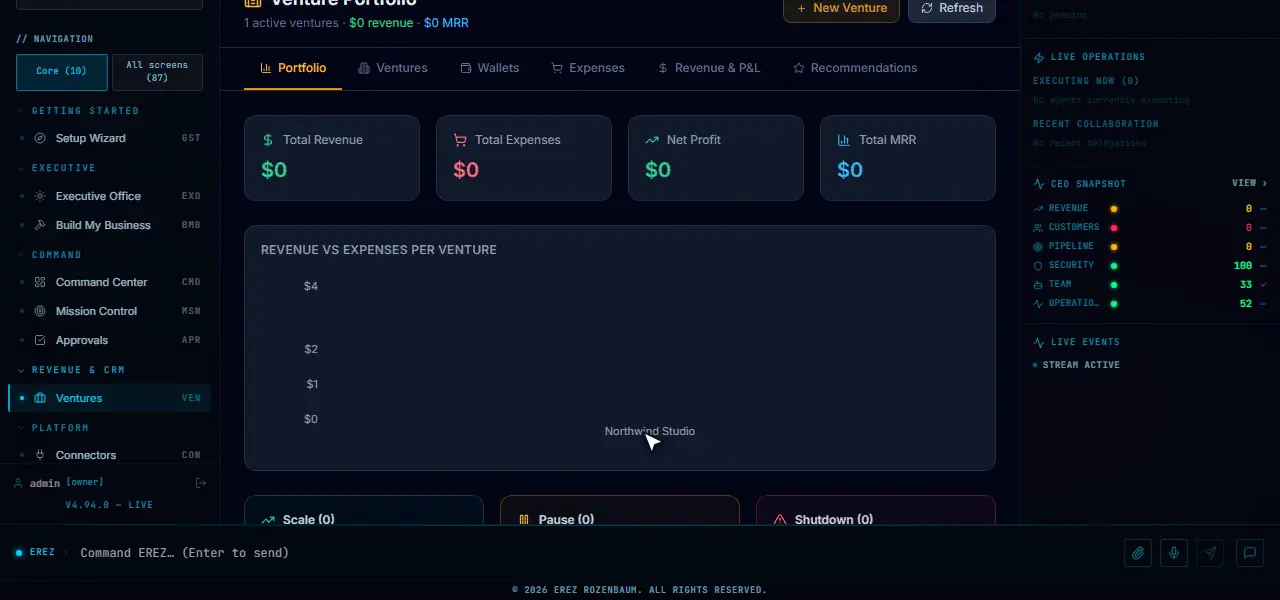Click the paperclip attach icon
Screen dimensions: 1280x600
pos(1138,553)
